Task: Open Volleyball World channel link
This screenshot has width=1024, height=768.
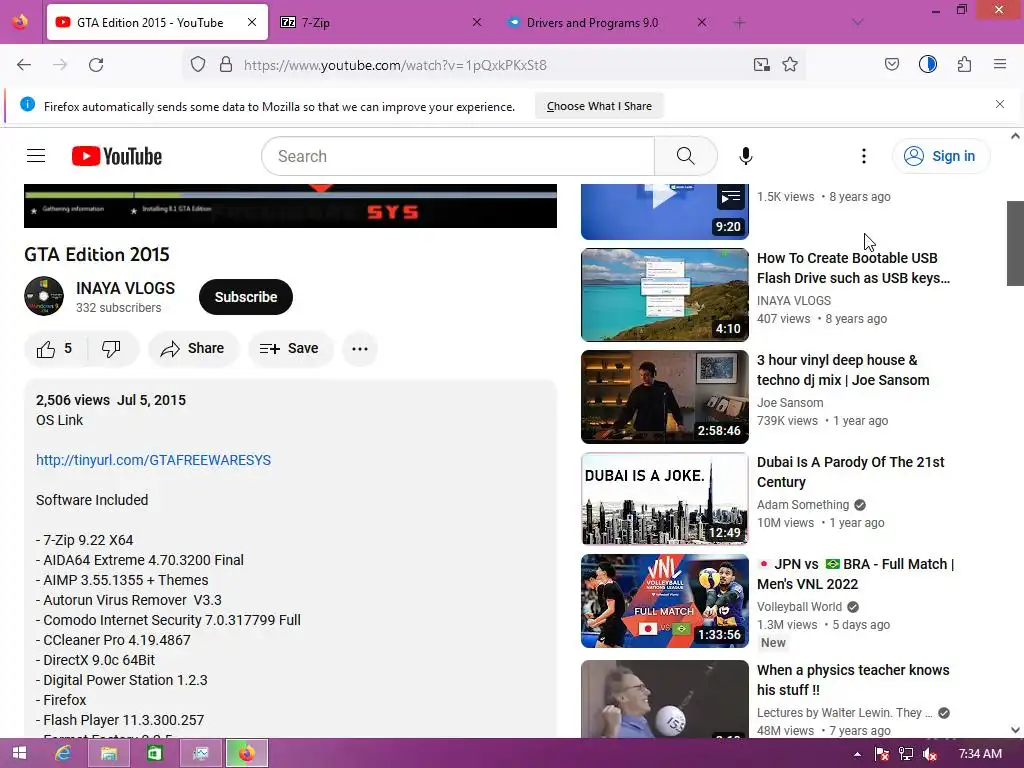Action: click(799, 607)
